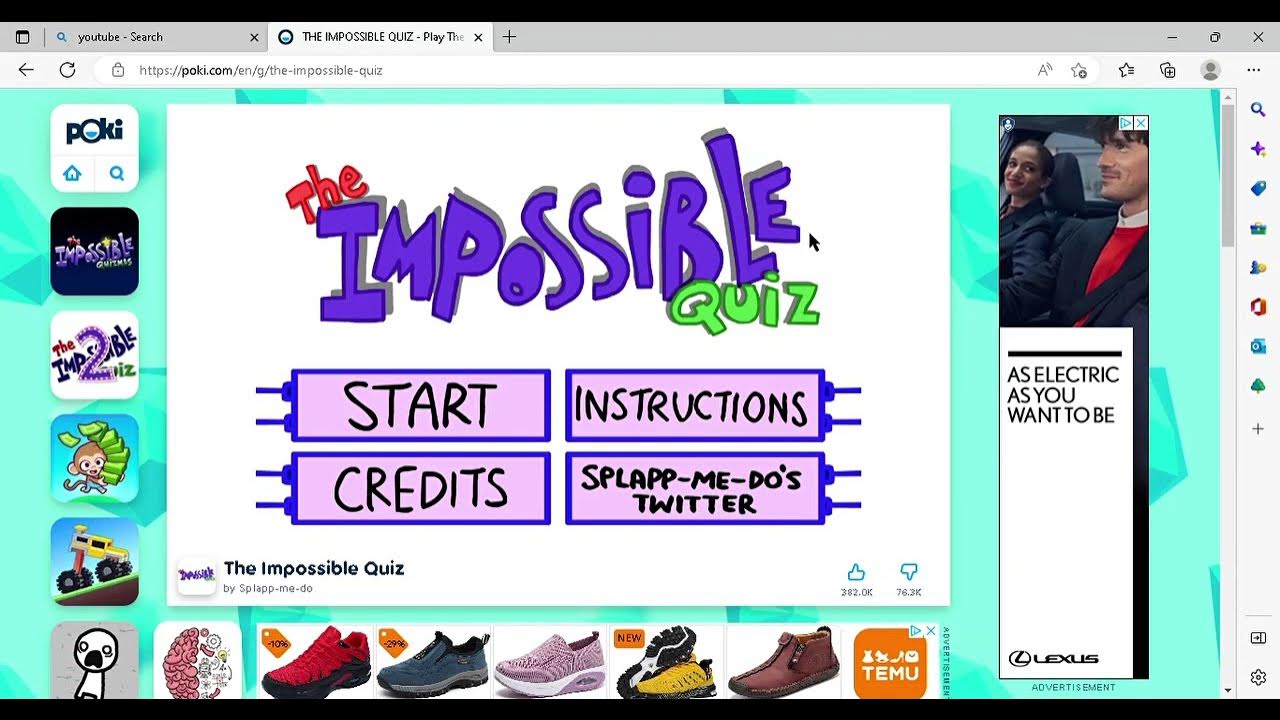Click the yellow NEW sneaker ad

click(667, 661)
